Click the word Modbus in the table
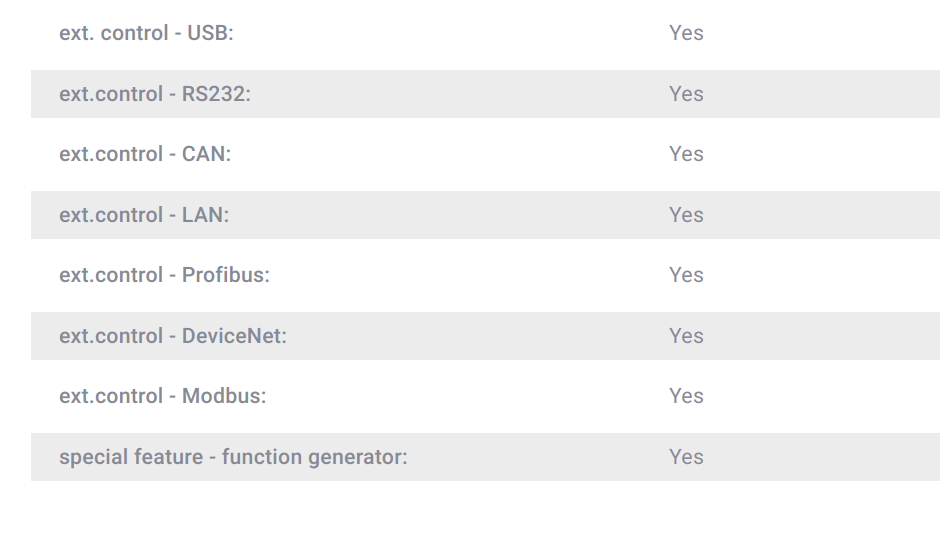This screenshot has height=558, width=940. click(x=222, y=396)
